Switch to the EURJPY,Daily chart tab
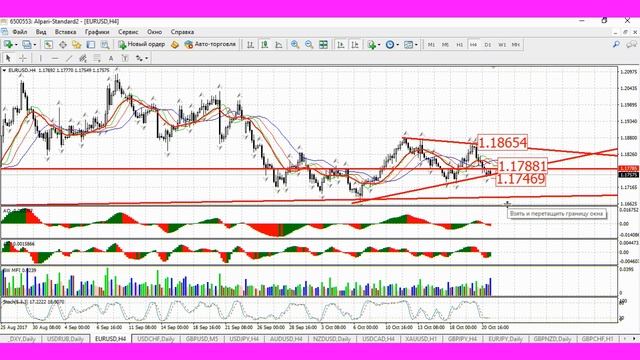Viewport: 640px width, 360px height. (x=505, y=339)
